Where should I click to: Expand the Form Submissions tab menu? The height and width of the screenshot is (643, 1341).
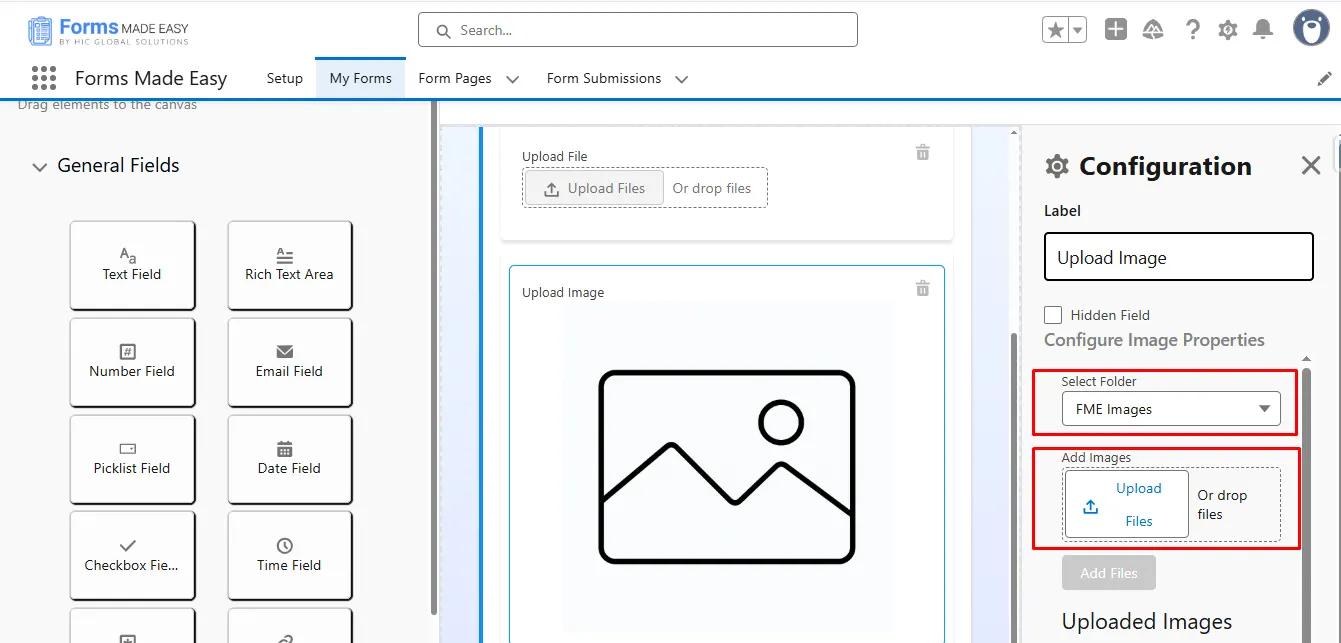[x=682, y=79]
